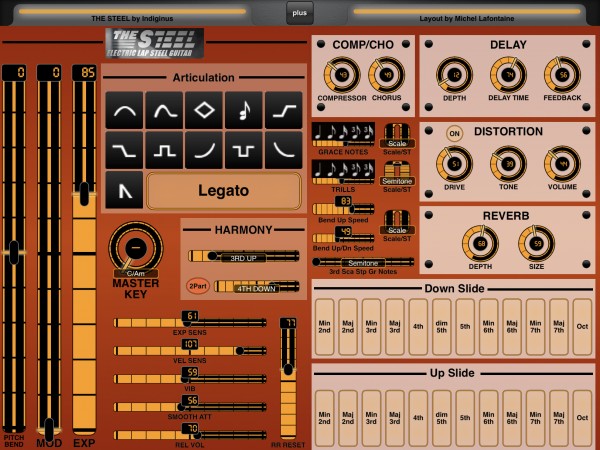Click the RR RESET vertical slider
The image size is (600, 450).
[x=288, y=379]
